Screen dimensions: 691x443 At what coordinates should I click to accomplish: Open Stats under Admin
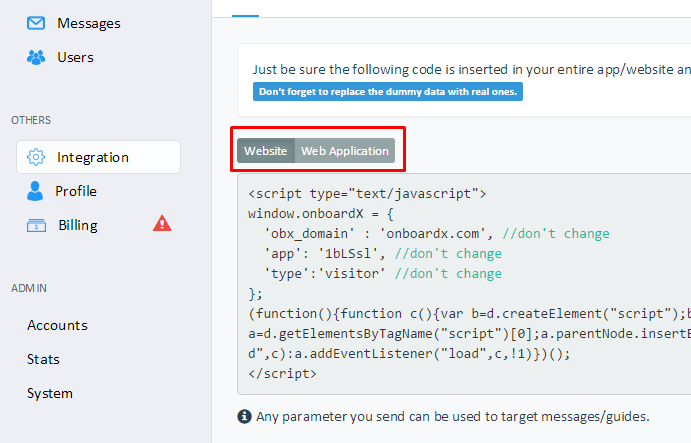click(43, 359)
